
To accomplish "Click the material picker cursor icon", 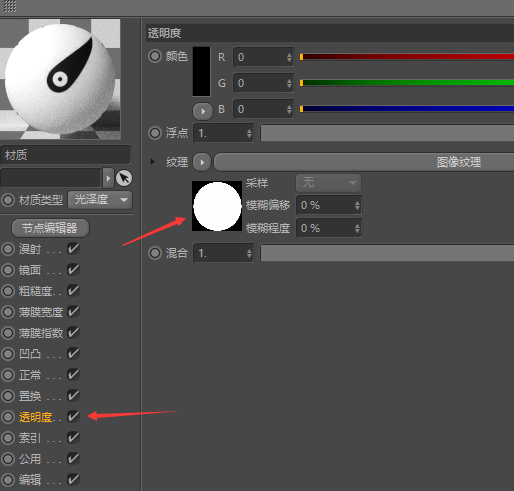I will point(124,178).
